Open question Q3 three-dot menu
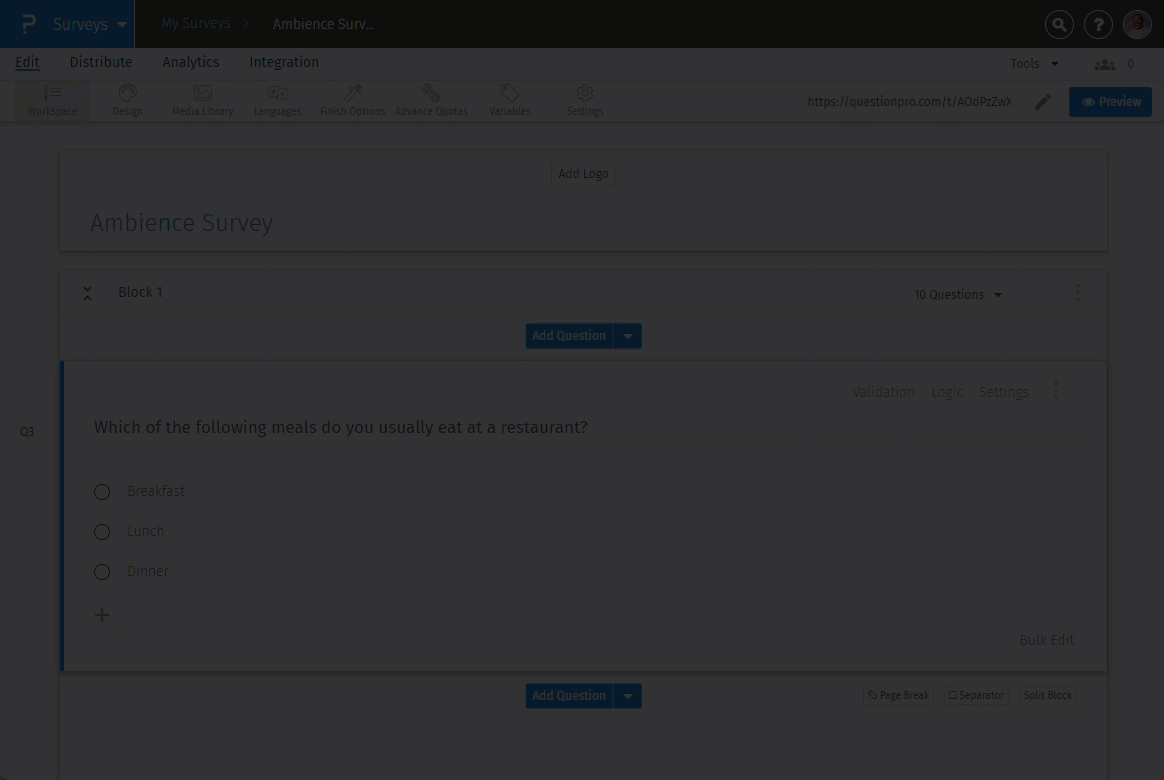This screenshot has width=1164, height=780. pyautogui.click(x=1056, y=391)
